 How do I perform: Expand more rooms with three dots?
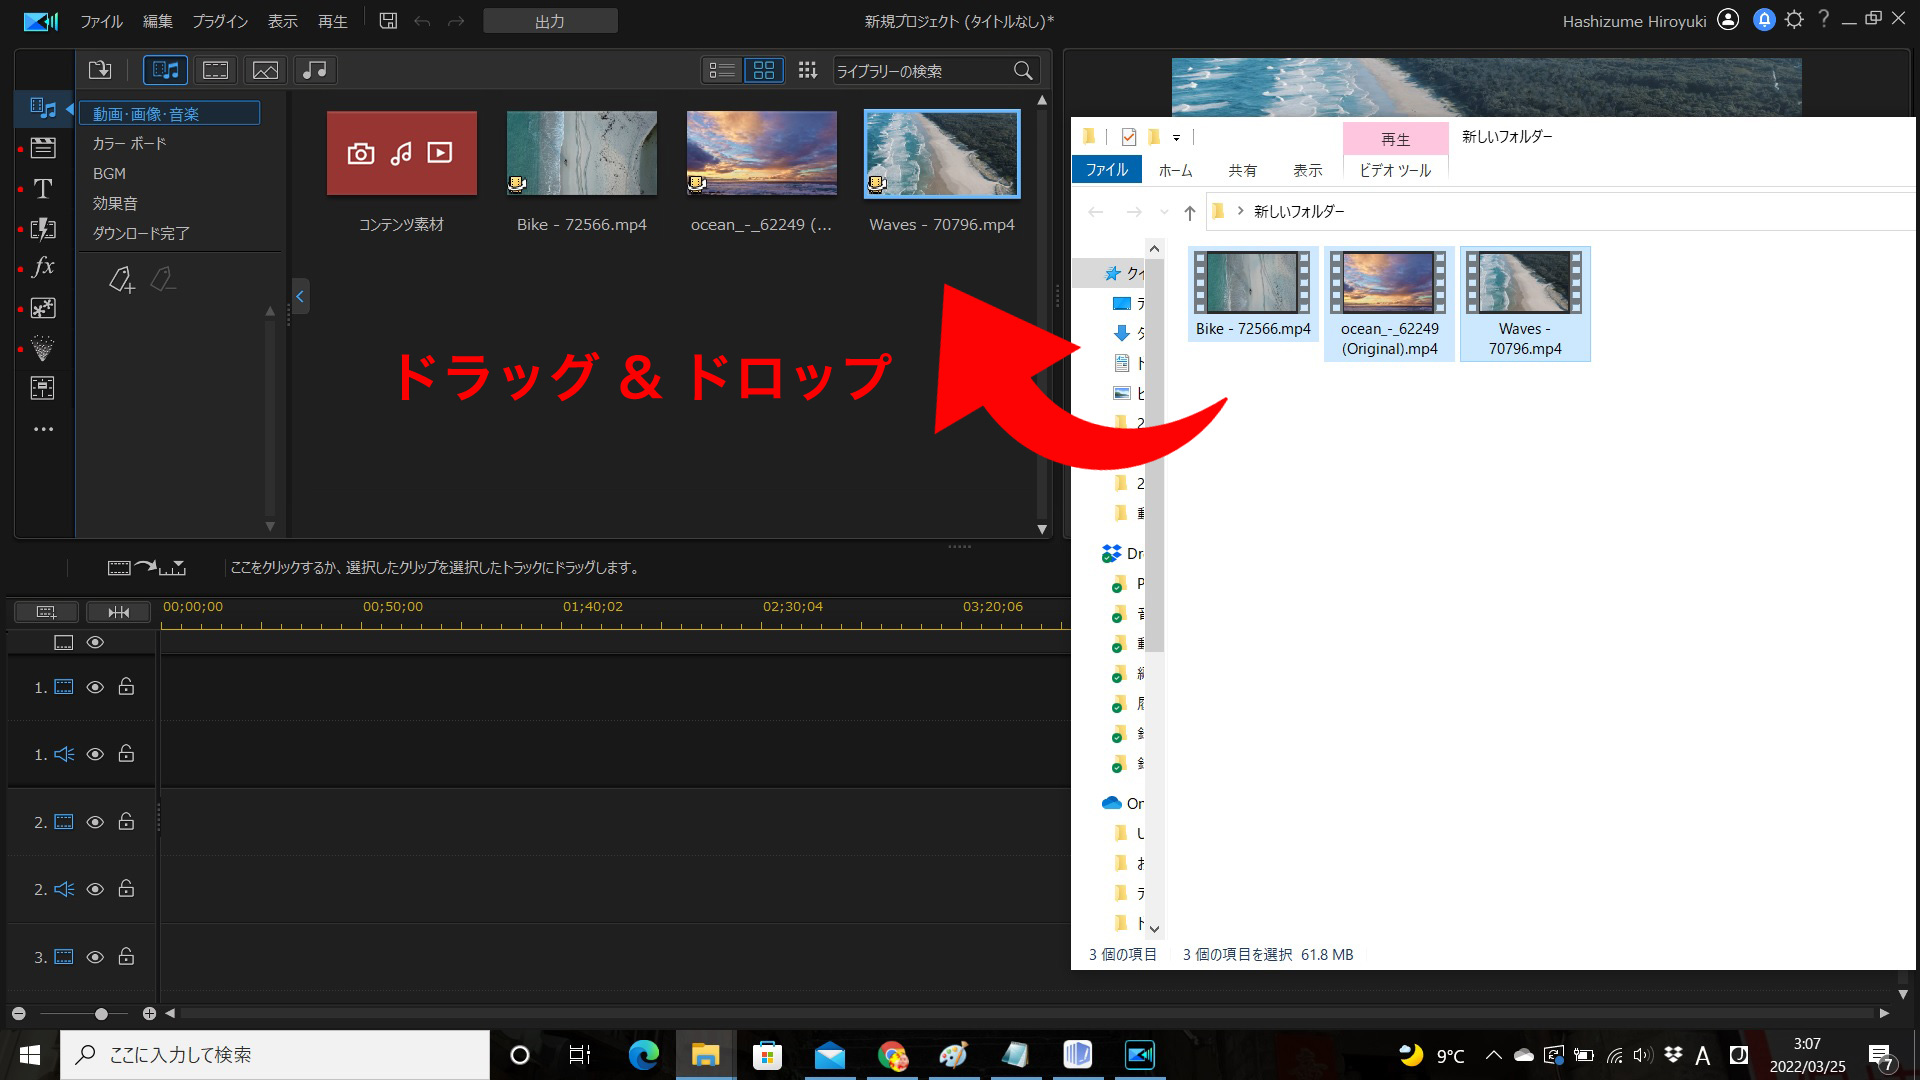(43, 429)
